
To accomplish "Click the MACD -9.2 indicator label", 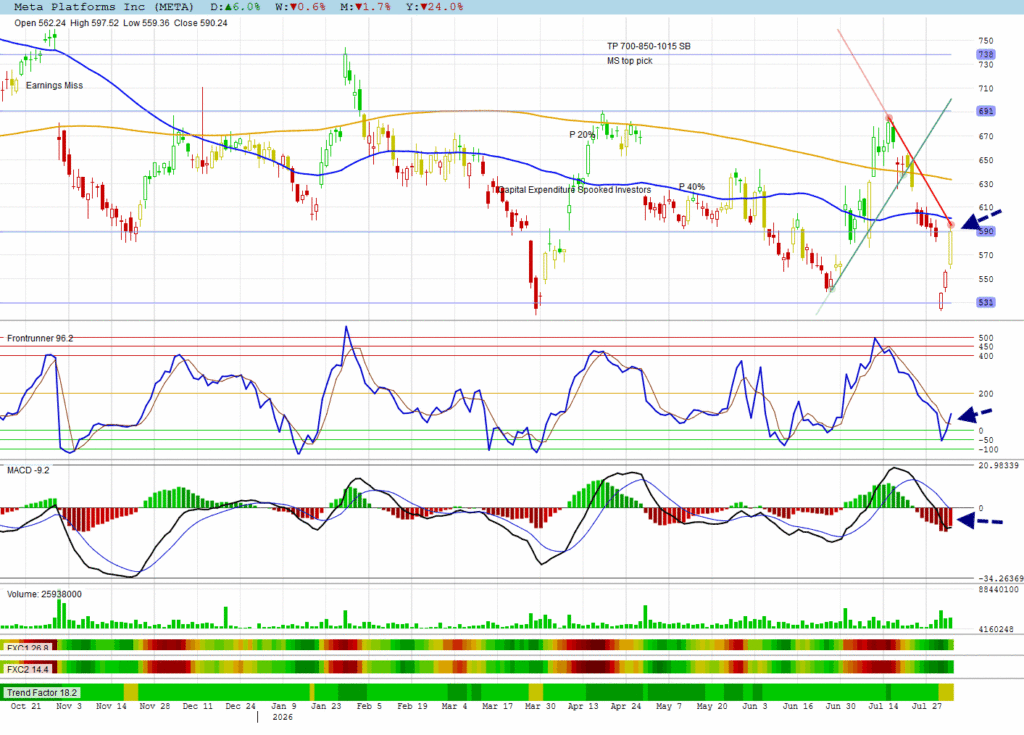I will [28, 470].
